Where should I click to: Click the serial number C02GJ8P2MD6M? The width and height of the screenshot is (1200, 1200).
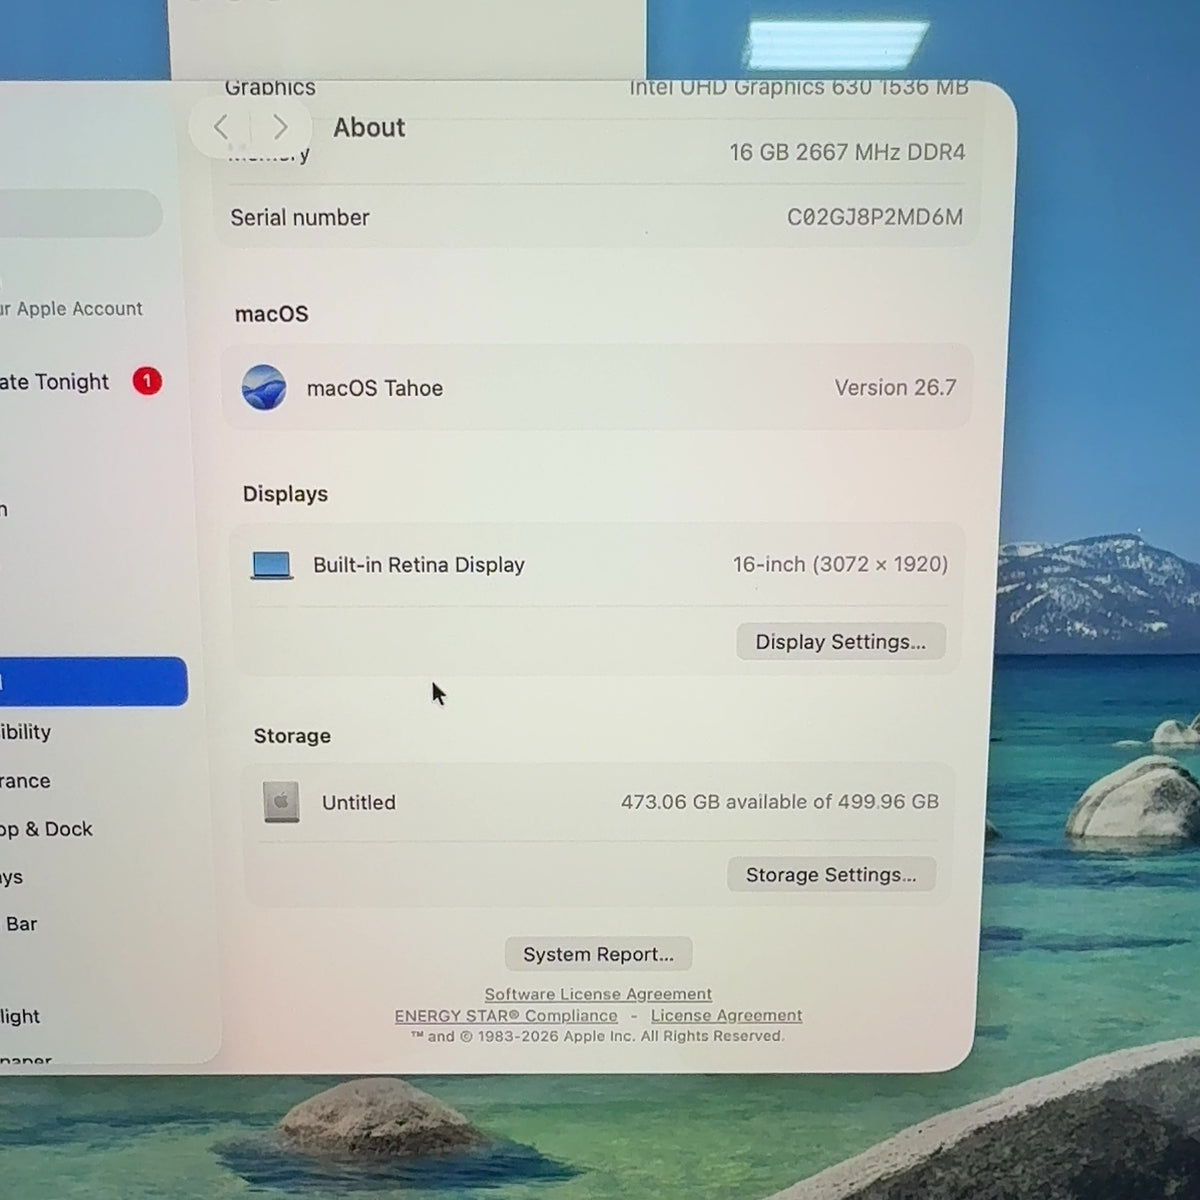click(x=875, y=217)
